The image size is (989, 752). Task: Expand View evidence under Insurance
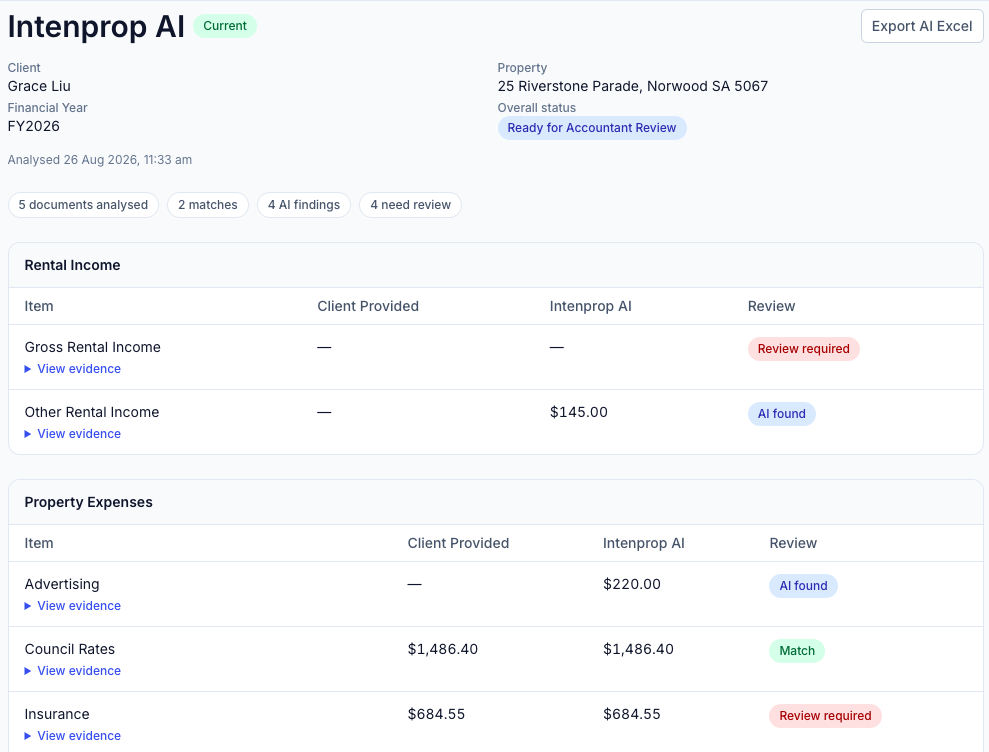click(x=73, y=736)
